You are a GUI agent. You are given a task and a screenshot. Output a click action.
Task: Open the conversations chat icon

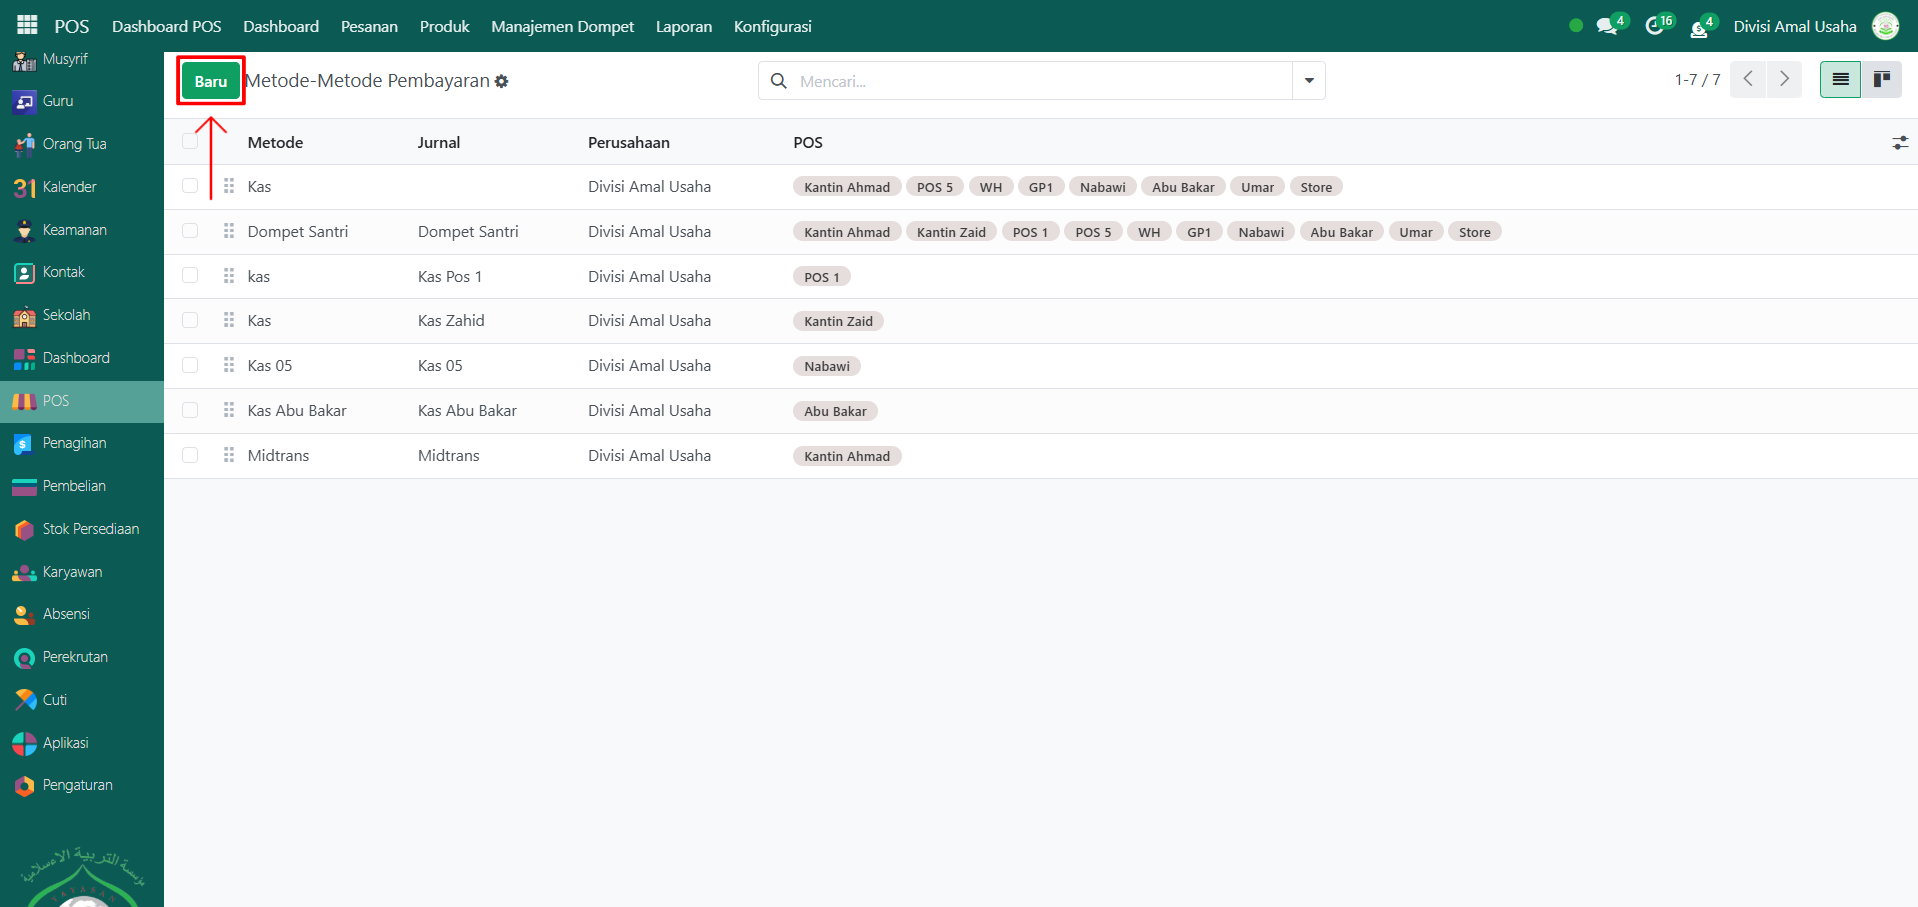click(1607, 26)
